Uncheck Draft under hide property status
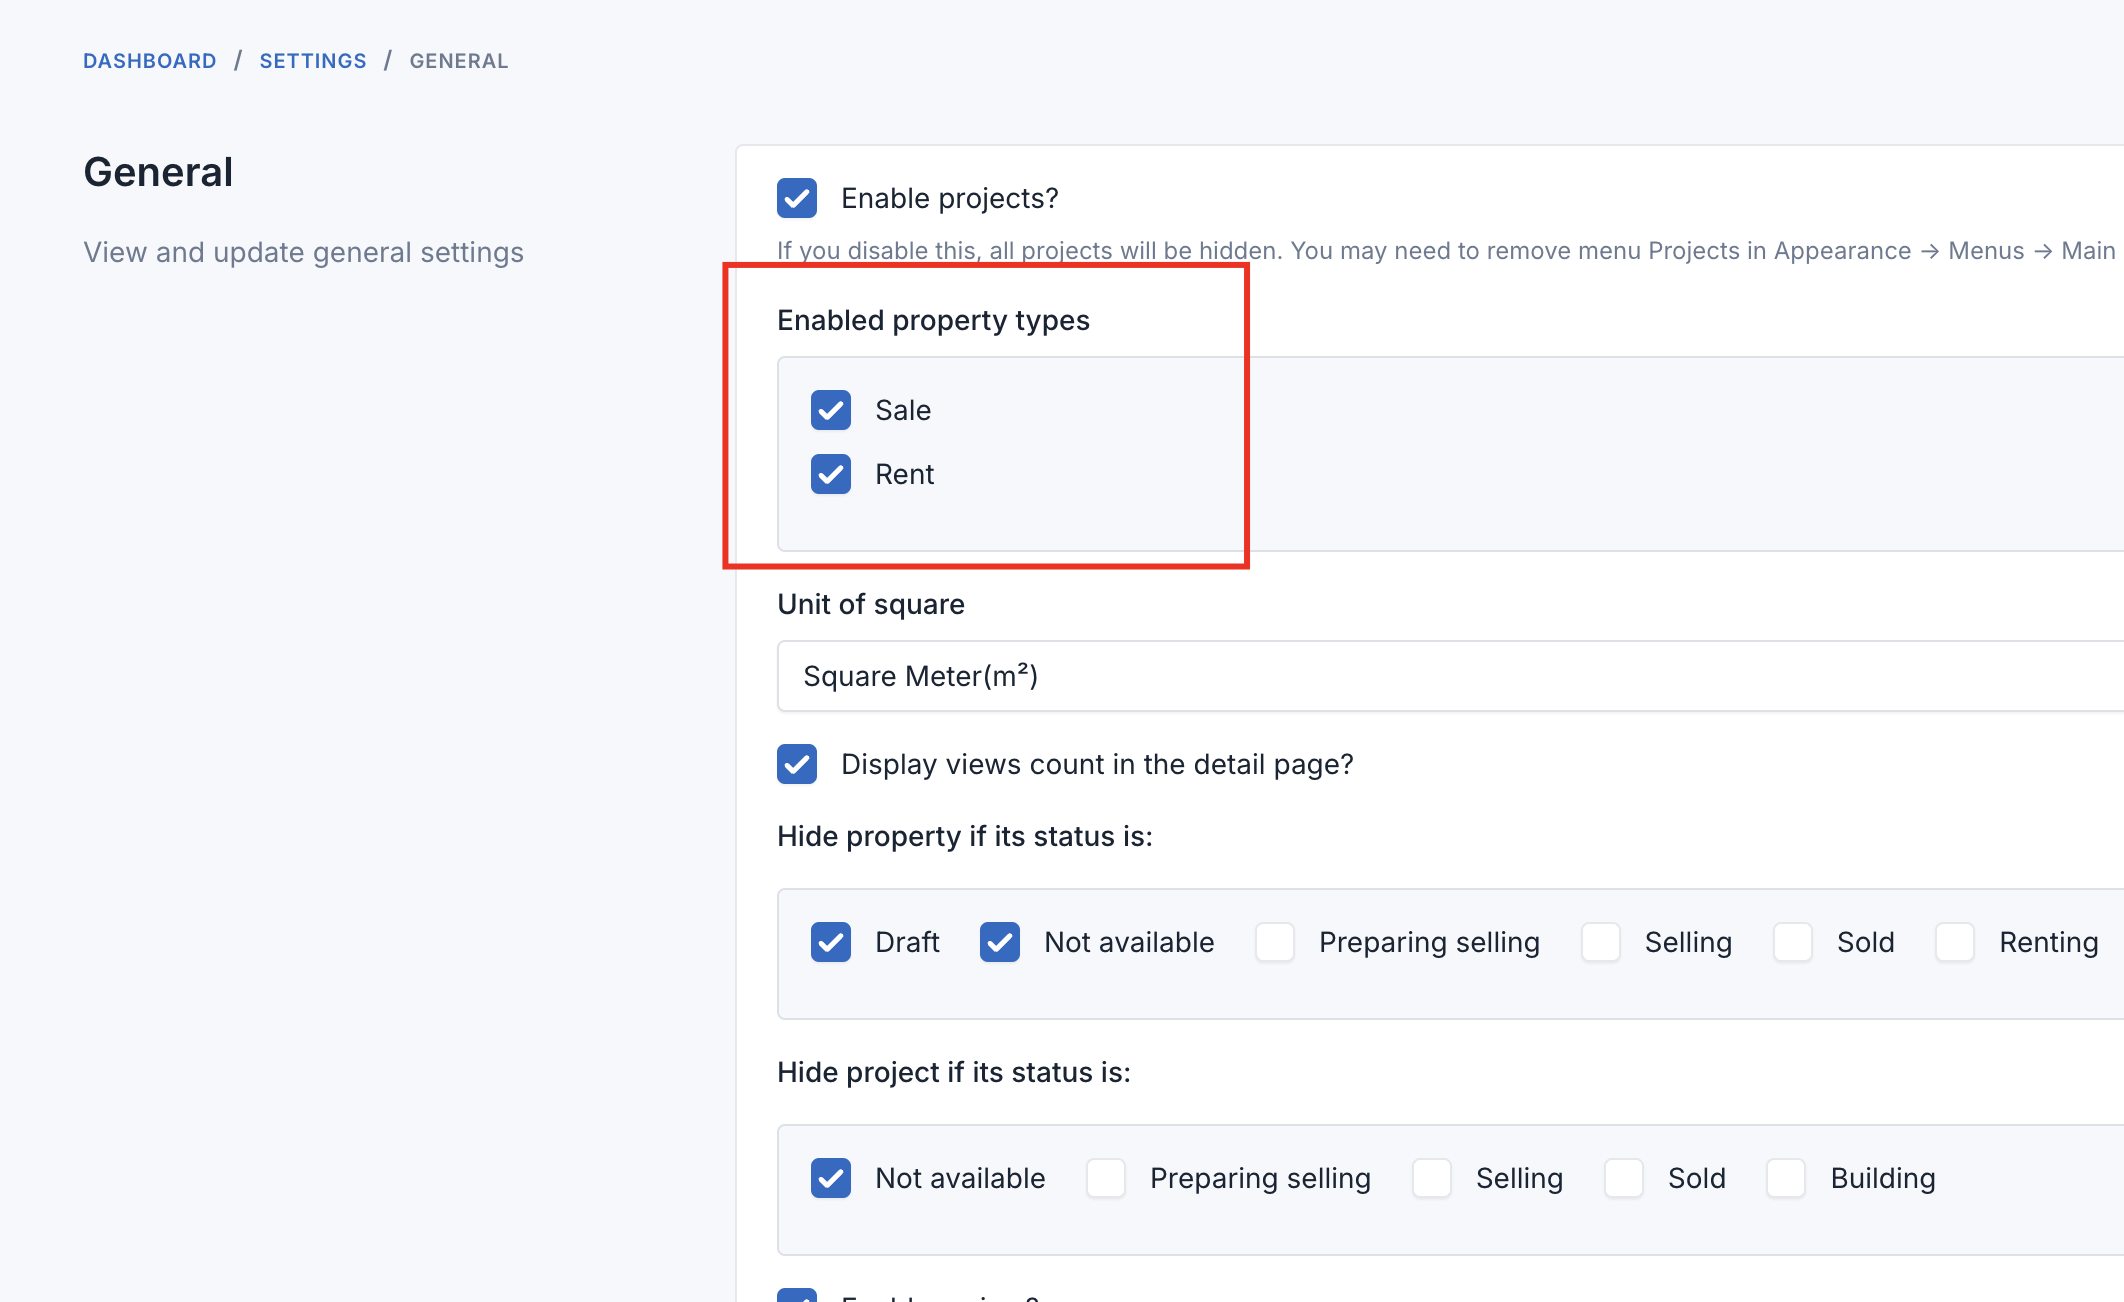Viewport: 2124px width, 1302px height. point(831,942)
